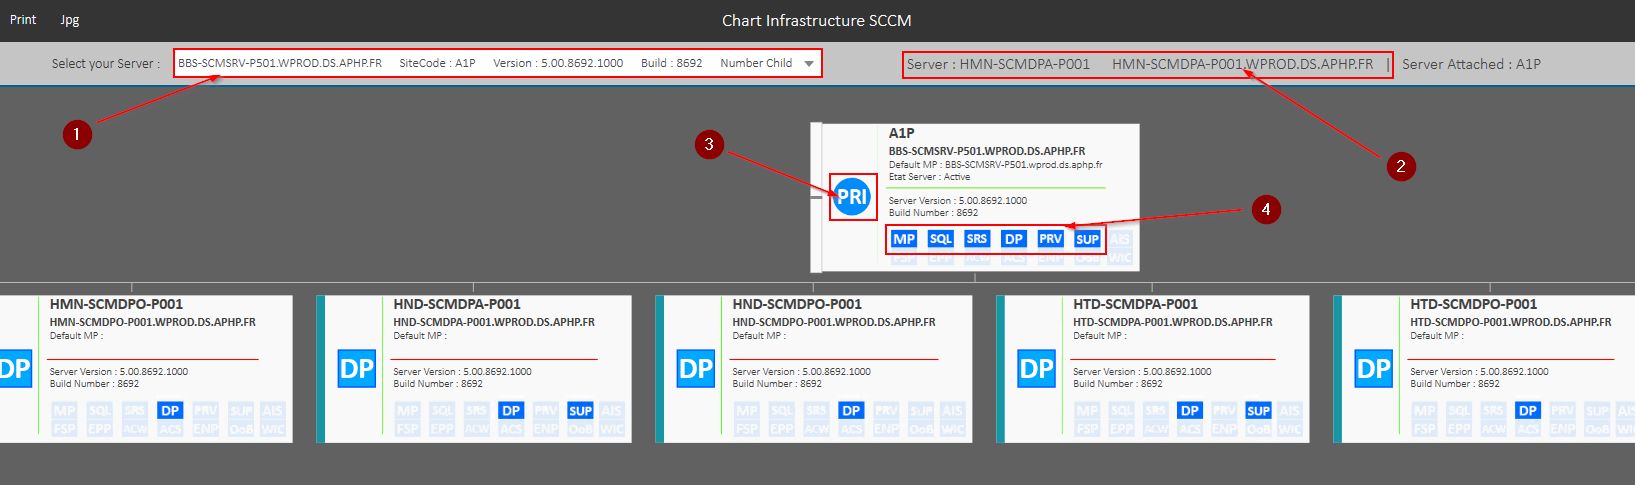Click Server Version on HTD-SCMDPO-P001 card

tap(1479, 372)
